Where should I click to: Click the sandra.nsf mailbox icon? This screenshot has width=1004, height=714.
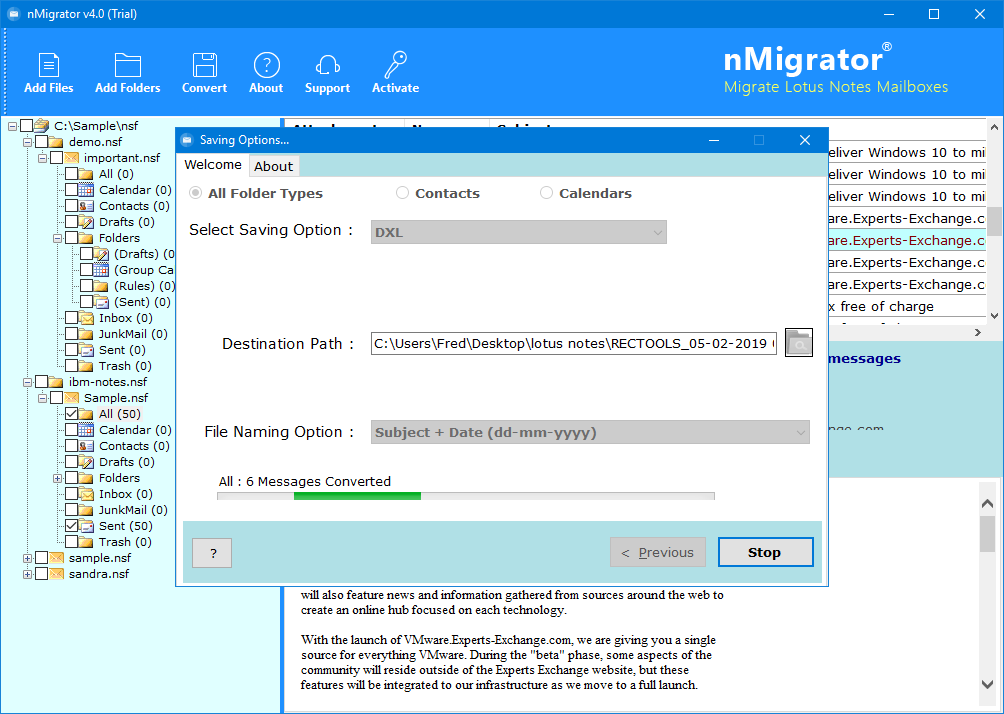click(56, 574)
